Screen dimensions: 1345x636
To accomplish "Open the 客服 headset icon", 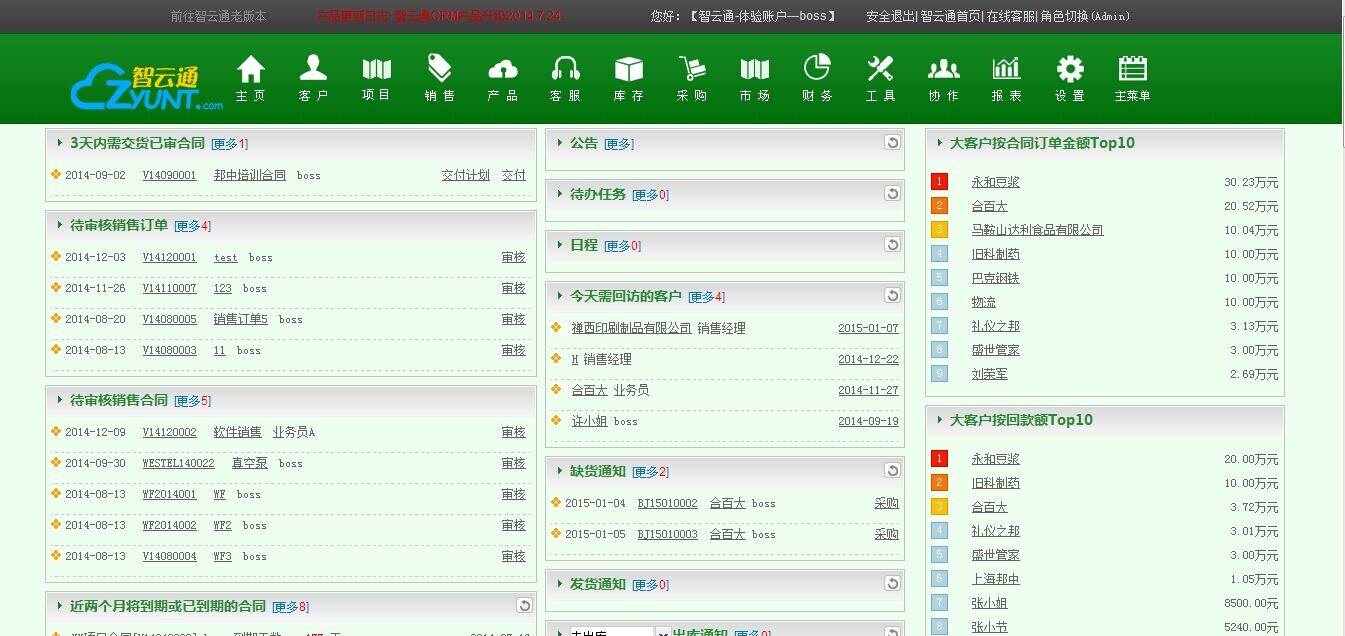I will (x=566, y=78).
